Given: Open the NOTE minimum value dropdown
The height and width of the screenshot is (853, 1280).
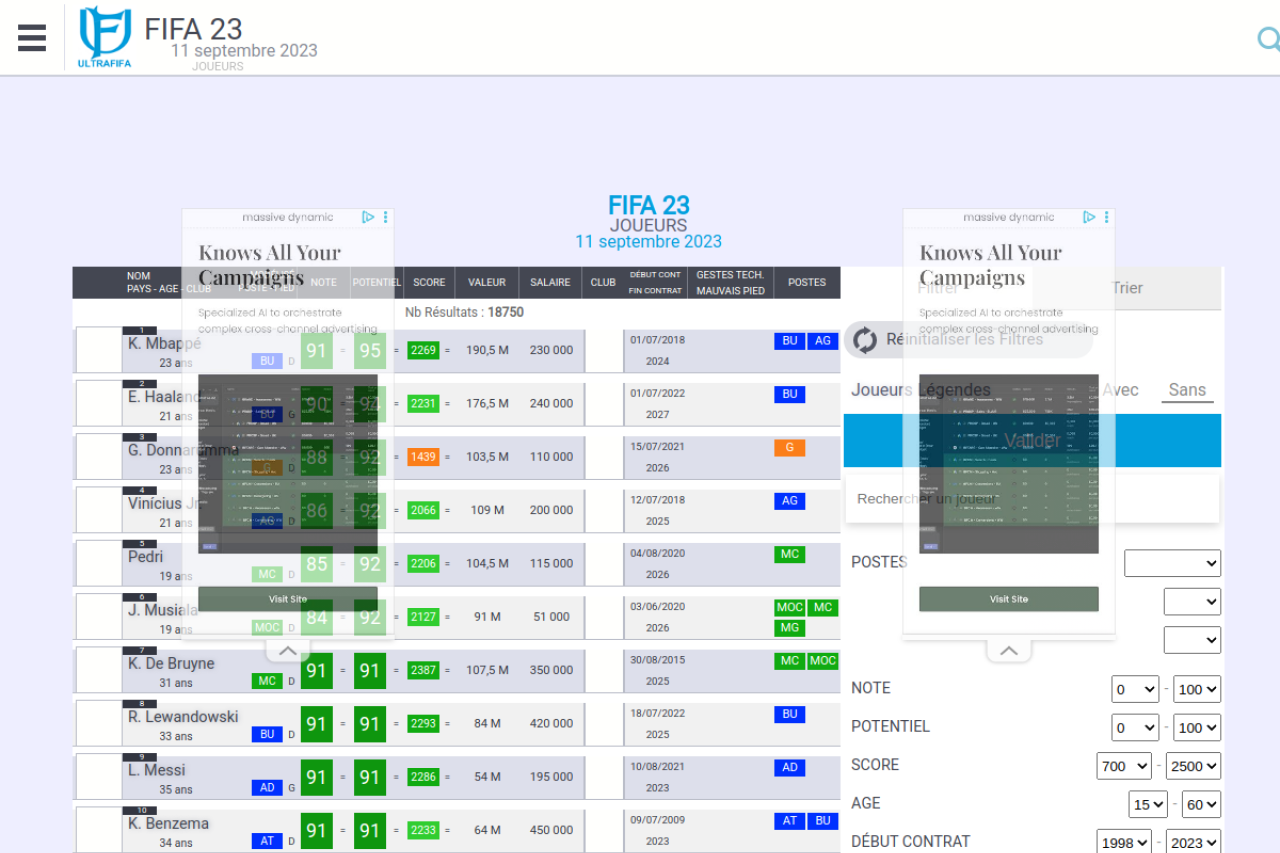Looking at the screenshot, I should pos(1135,689).
